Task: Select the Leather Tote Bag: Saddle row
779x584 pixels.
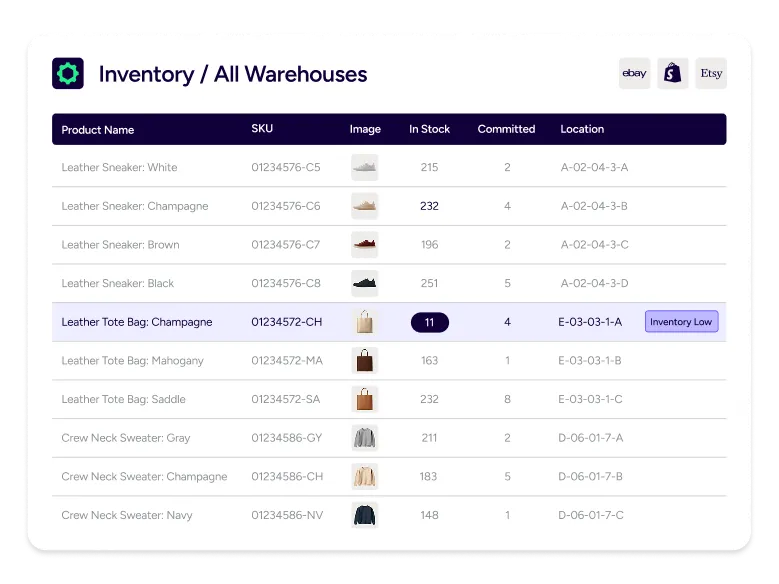Action: [123, 399]
